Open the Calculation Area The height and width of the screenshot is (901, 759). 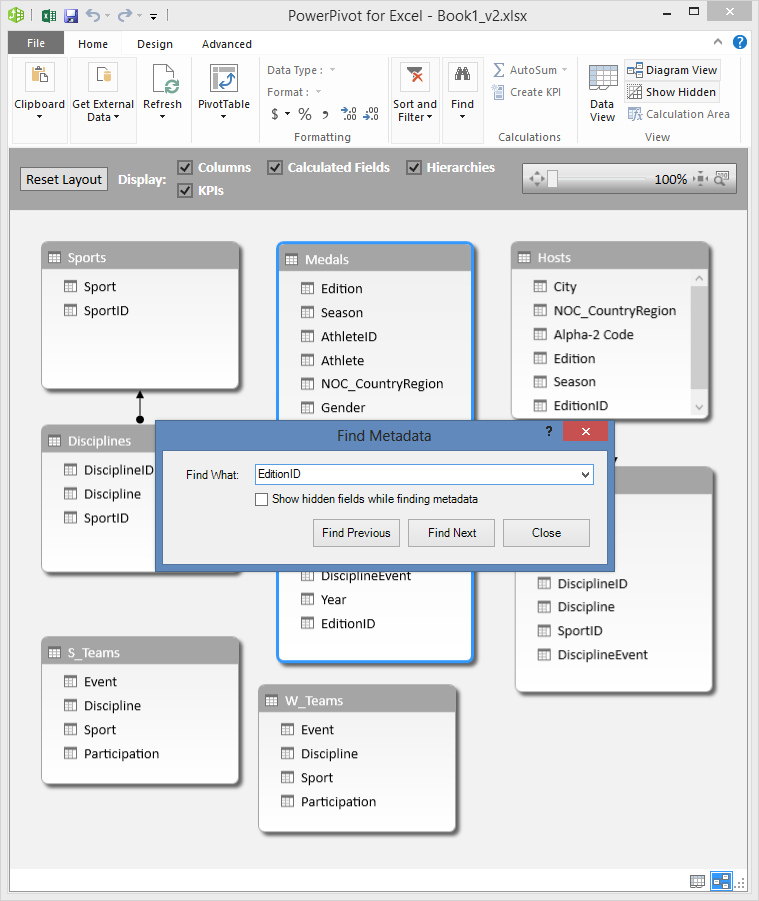click(x=679, y=114)
